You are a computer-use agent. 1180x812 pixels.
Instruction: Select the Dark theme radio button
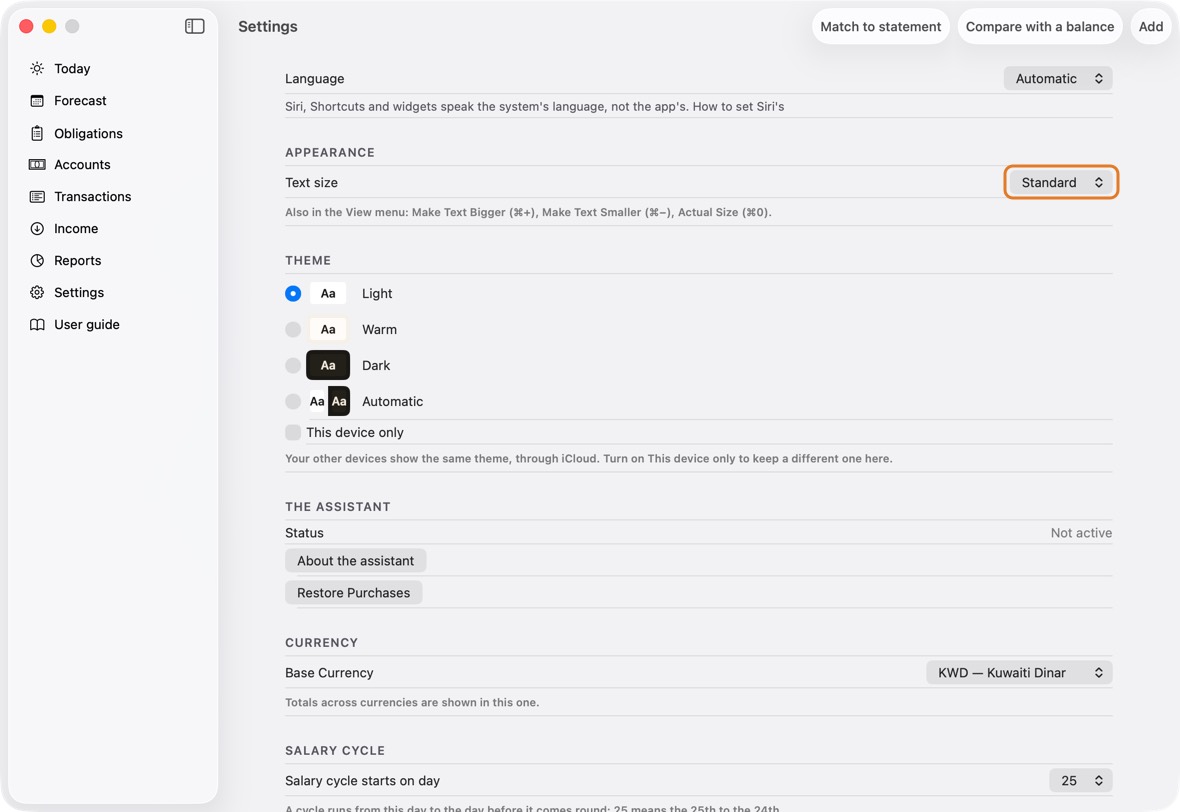point(293,366)
